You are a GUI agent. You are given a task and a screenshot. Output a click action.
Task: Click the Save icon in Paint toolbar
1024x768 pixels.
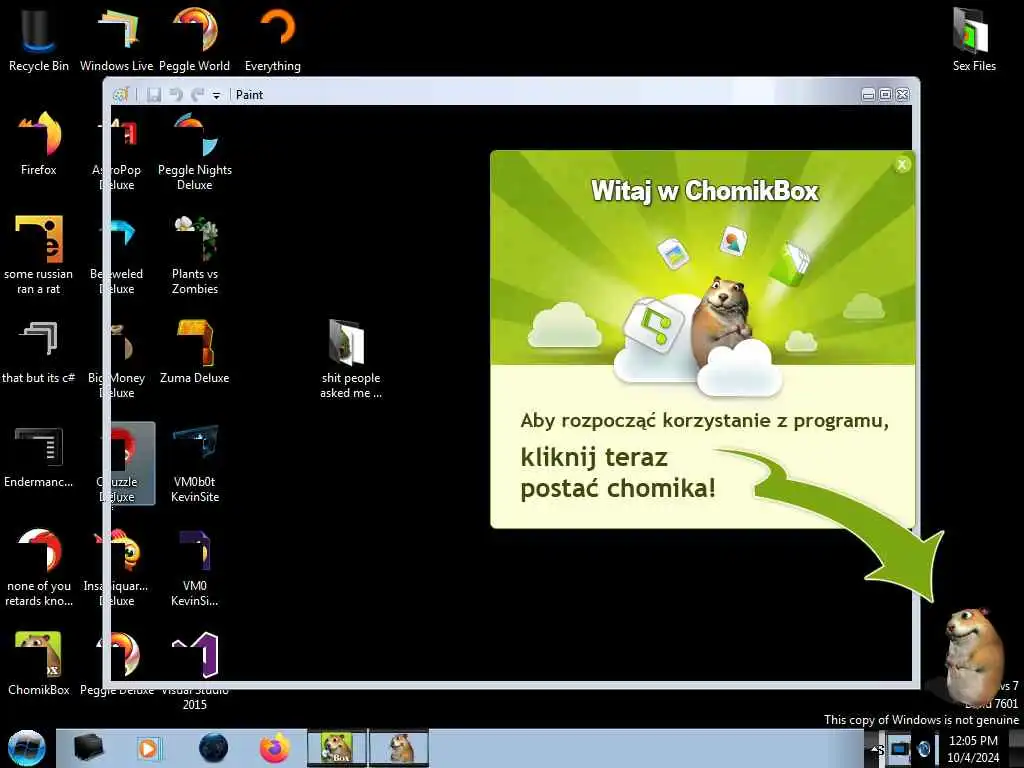154,95
